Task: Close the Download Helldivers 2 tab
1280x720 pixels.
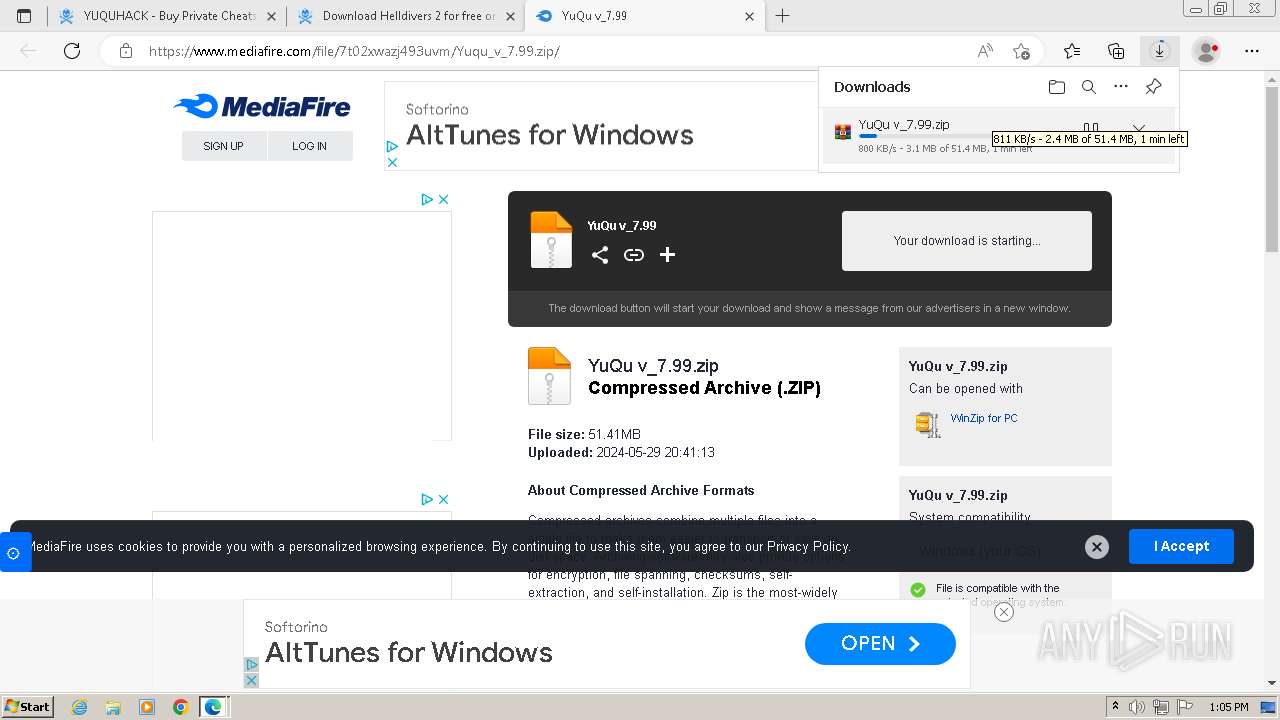Action: 510,16
